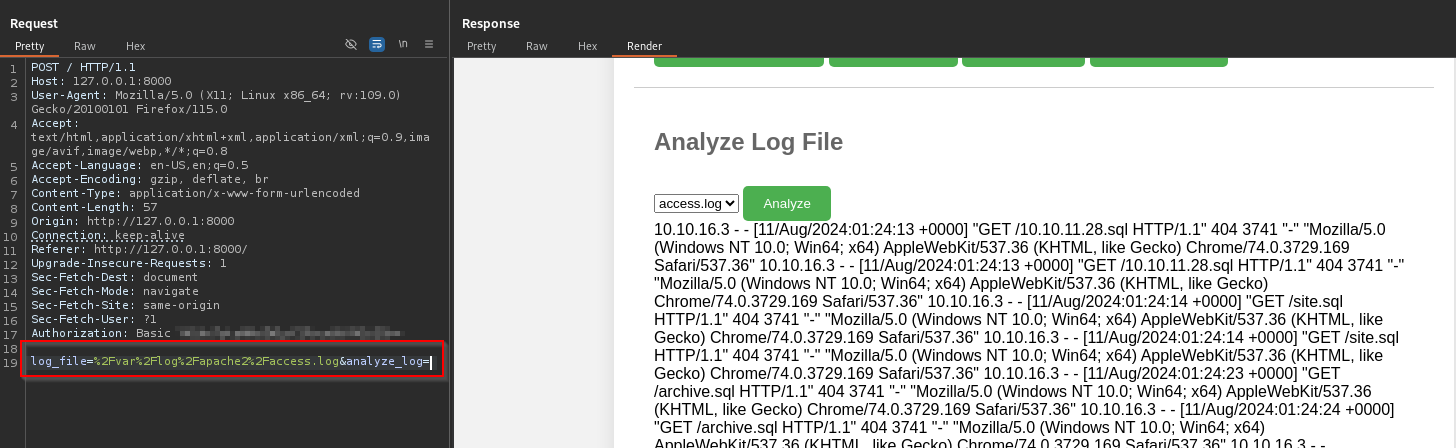
Task: Click the 'Accept:' header on line 4
Action: point(55,123)
